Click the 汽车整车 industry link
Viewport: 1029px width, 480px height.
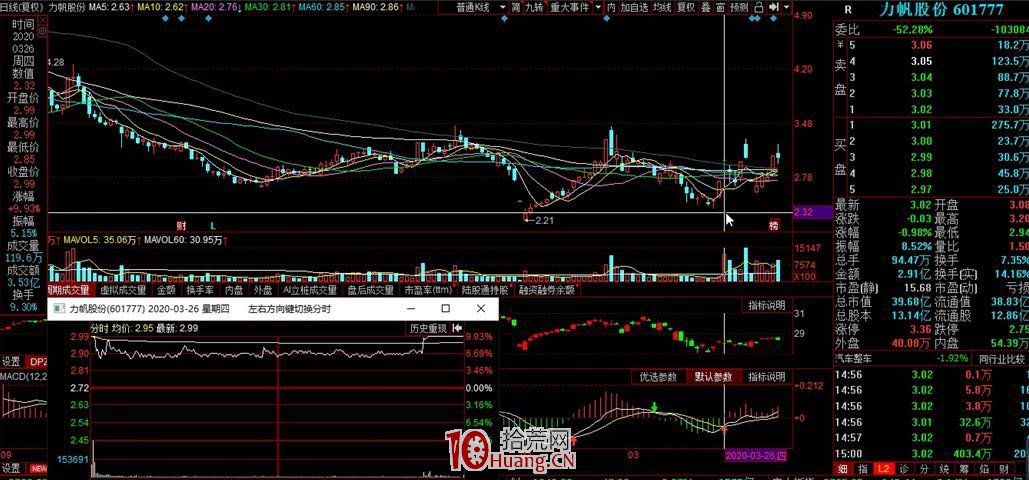(x=855, y=359)
